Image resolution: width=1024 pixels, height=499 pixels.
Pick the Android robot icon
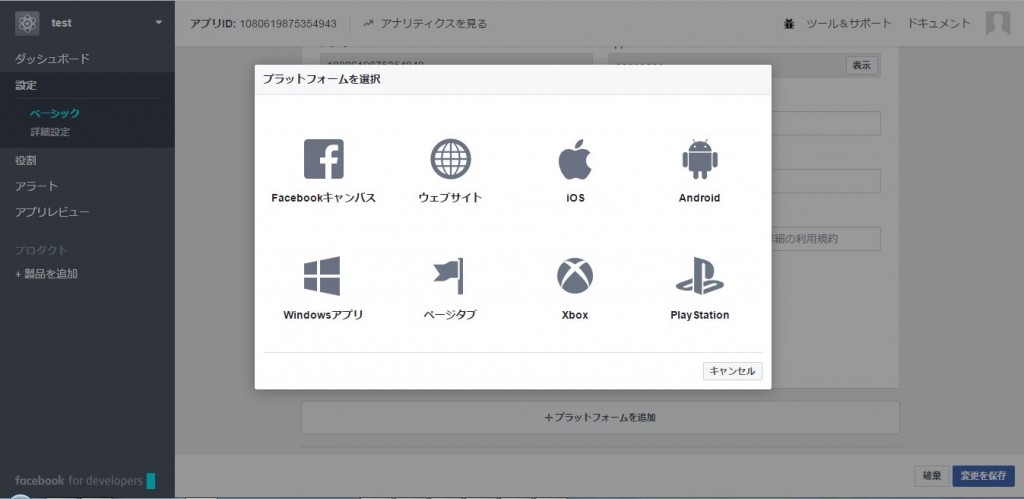pyautogui.click(x=699, y=159)
